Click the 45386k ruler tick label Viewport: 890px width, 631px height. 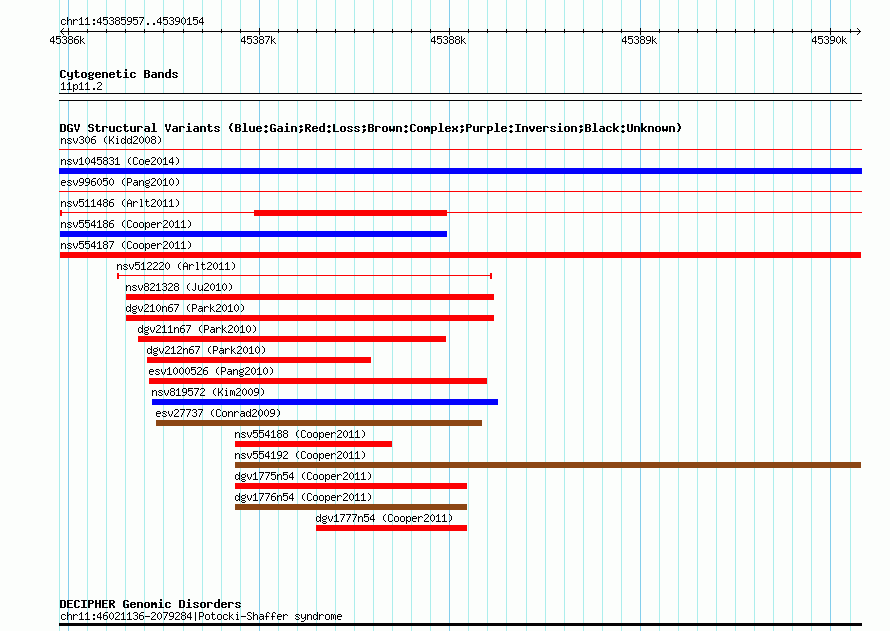[x=68, y=40]
